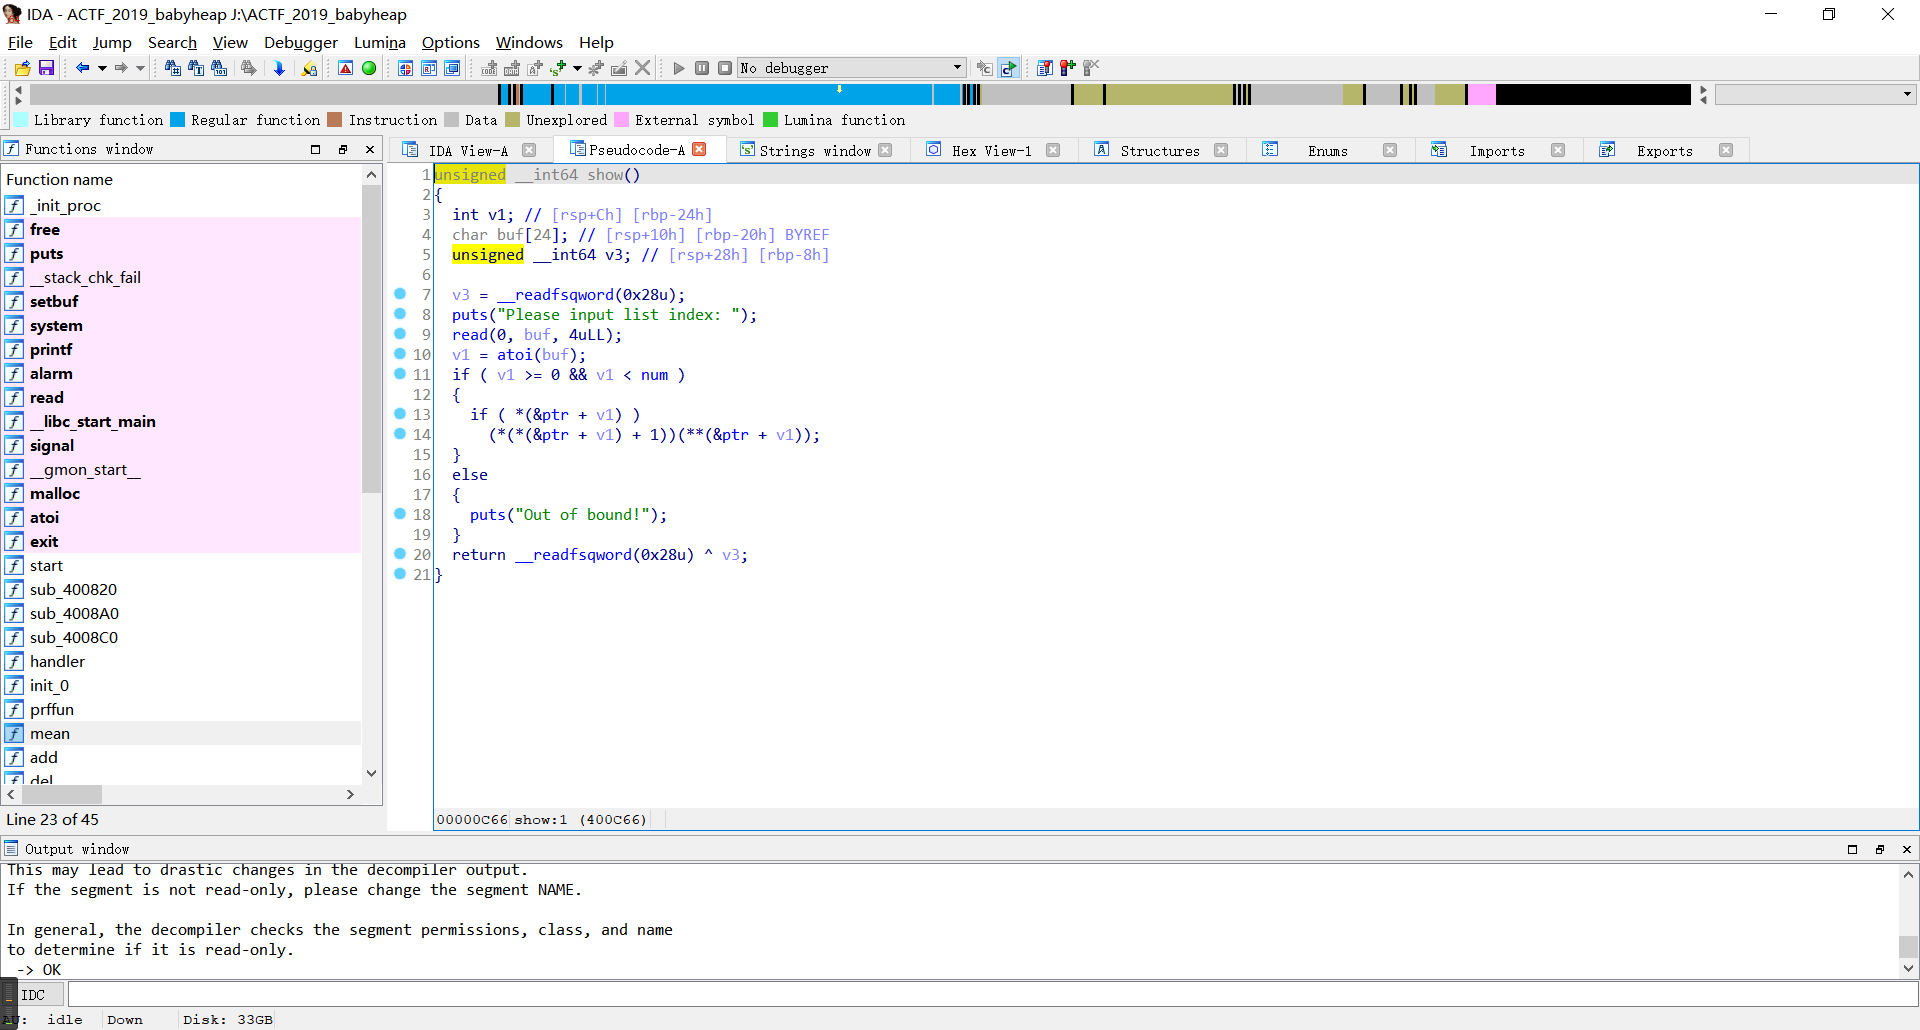Screen dimensions: 1920x1030
Task: Click the blue Regular function legend swatch
Action: (178, 120)
